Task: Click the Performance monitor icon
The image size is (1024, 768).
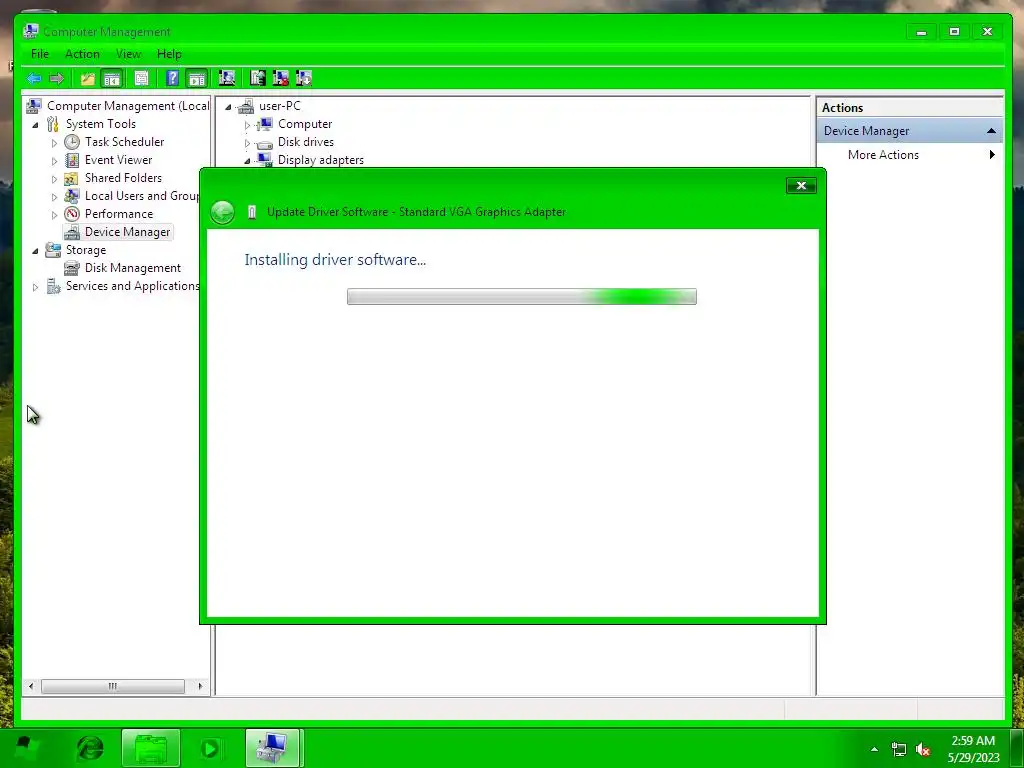Action: point(72,214)
